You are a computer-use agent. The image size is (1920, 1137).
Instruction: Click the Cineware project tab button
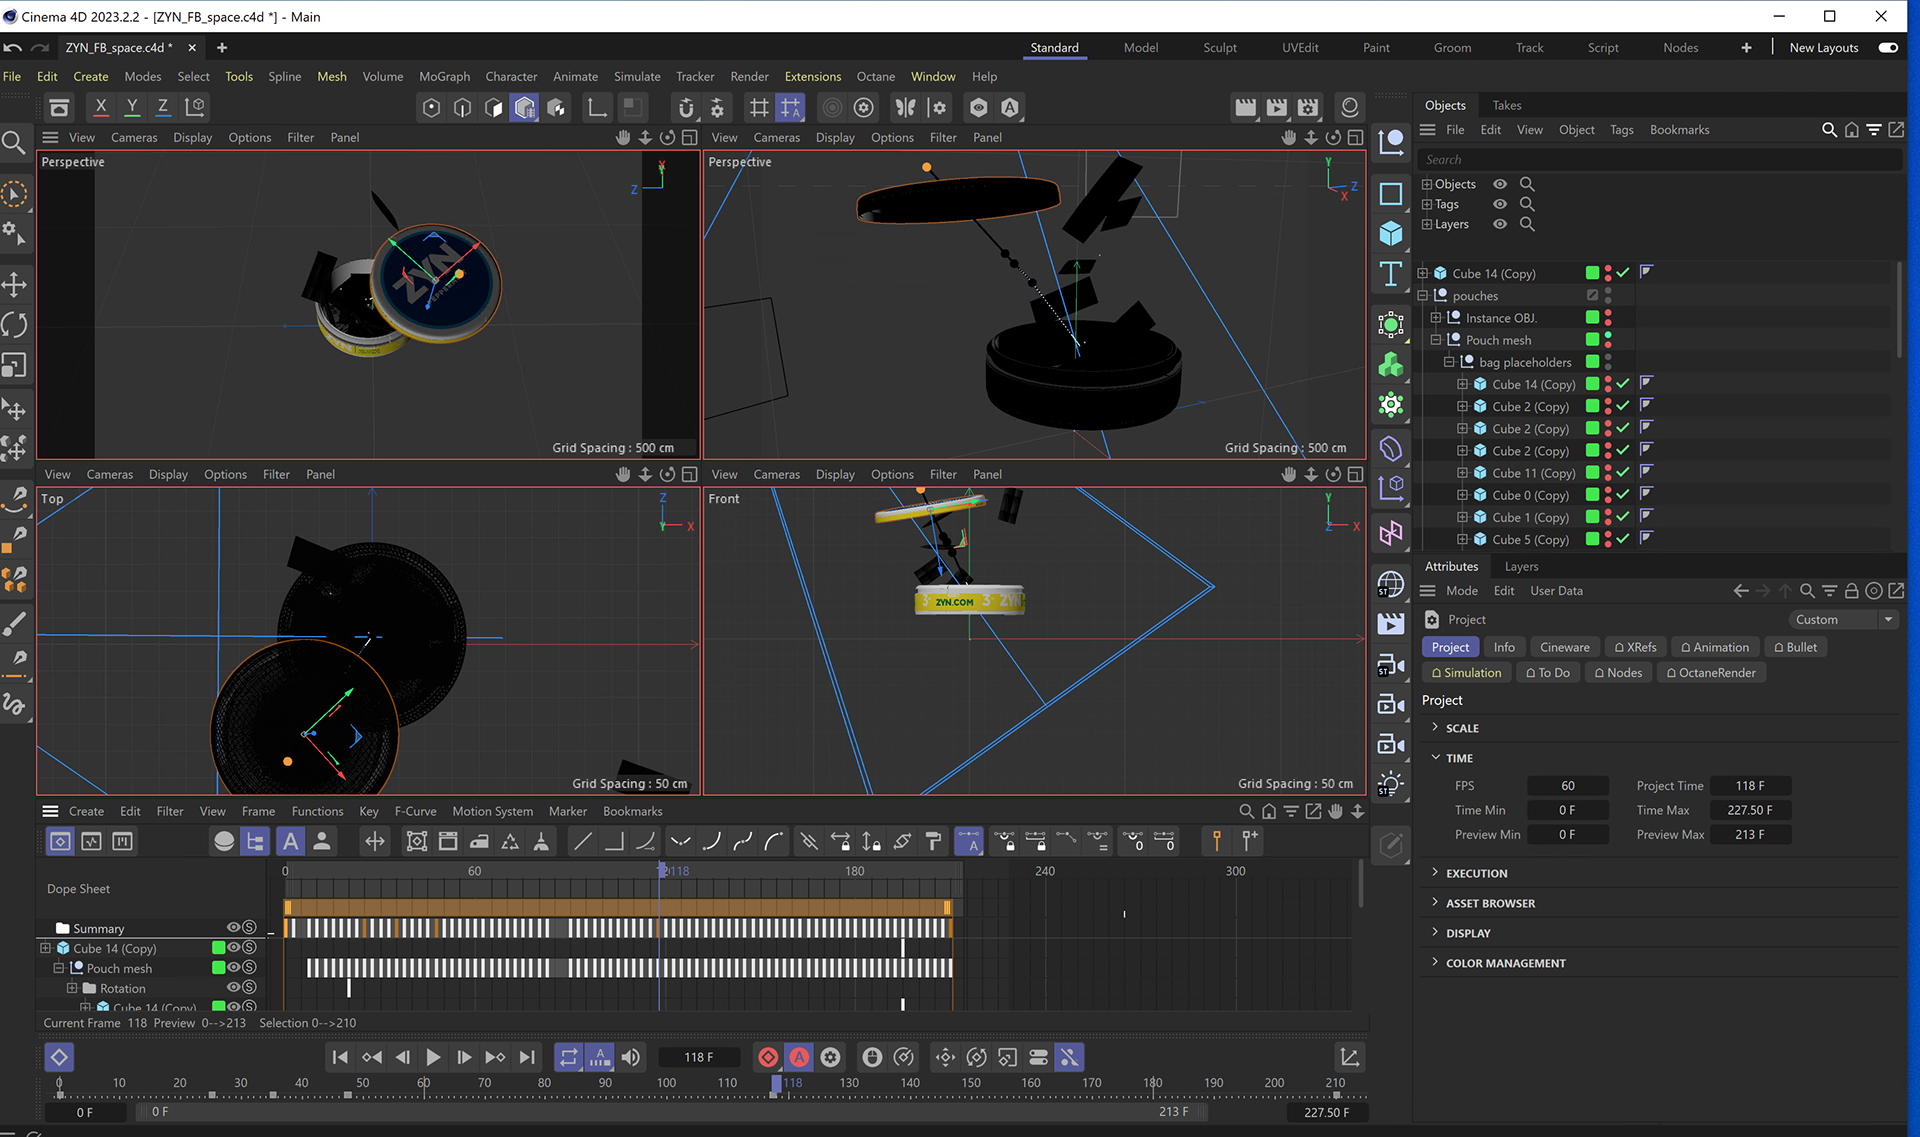tap(1564, 647)
